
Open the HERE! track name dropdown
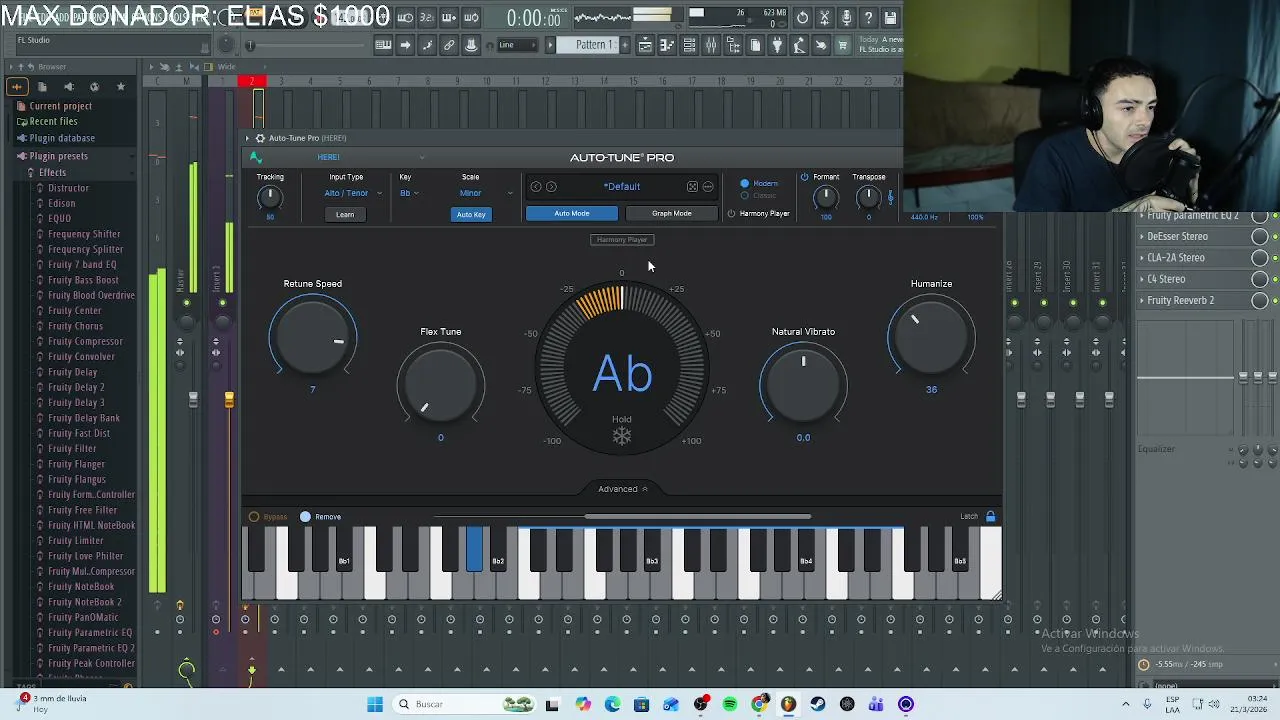pyautogui.click(x=370, y=157)
